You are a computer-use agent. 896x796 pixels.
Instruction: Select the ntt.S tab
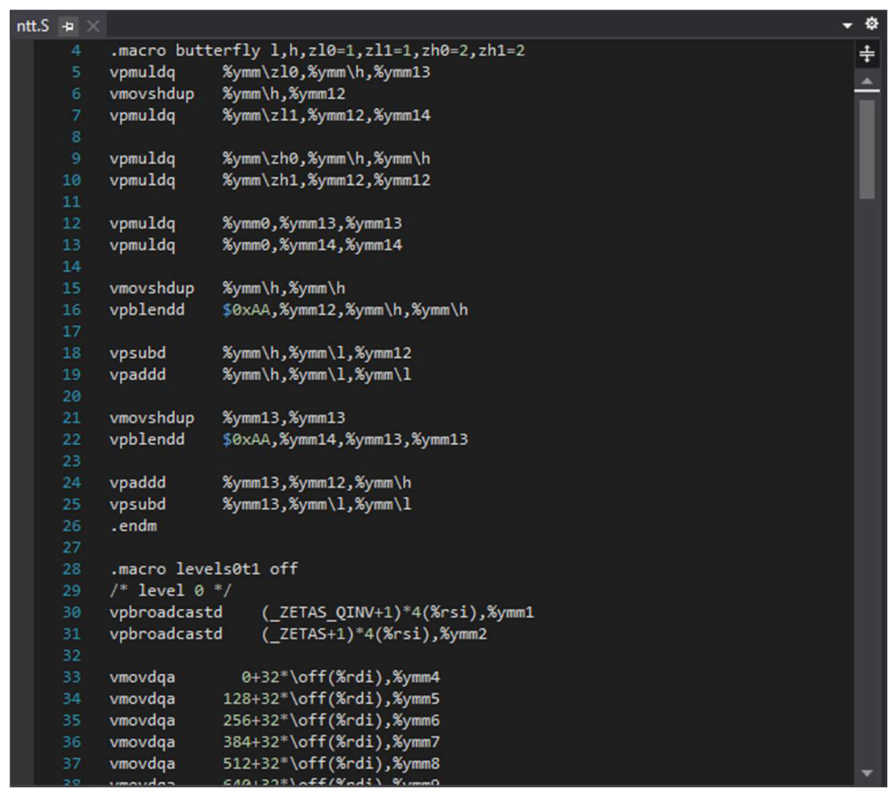pyautogui.click(x=33, y=26)
